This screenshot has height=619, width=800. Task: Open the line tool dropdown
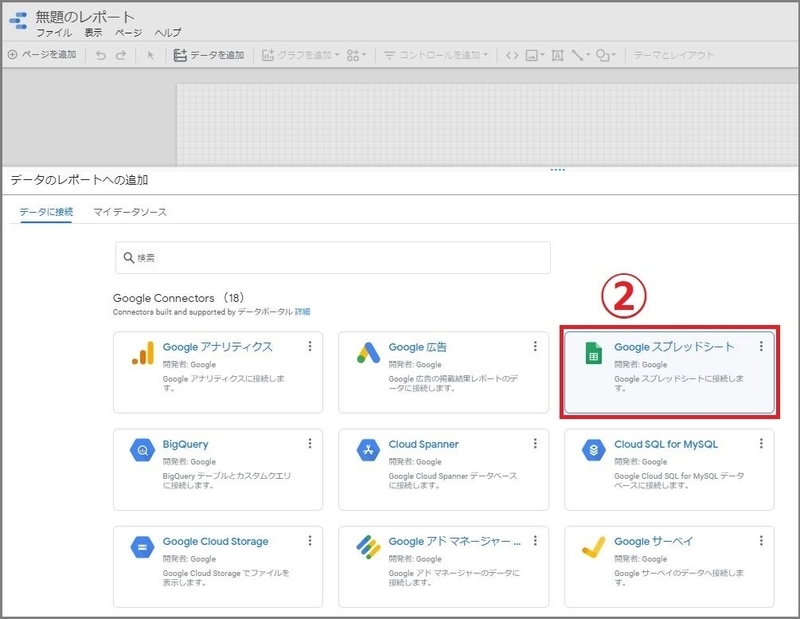[581, 55]
